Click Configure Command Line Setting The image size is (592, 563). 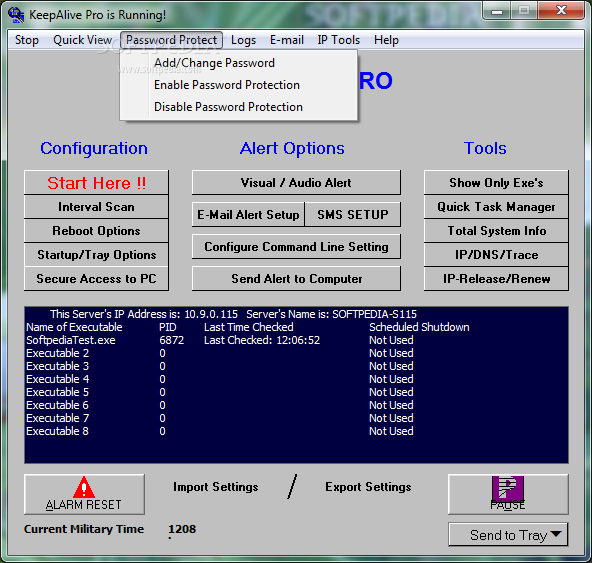coord(296,247)
